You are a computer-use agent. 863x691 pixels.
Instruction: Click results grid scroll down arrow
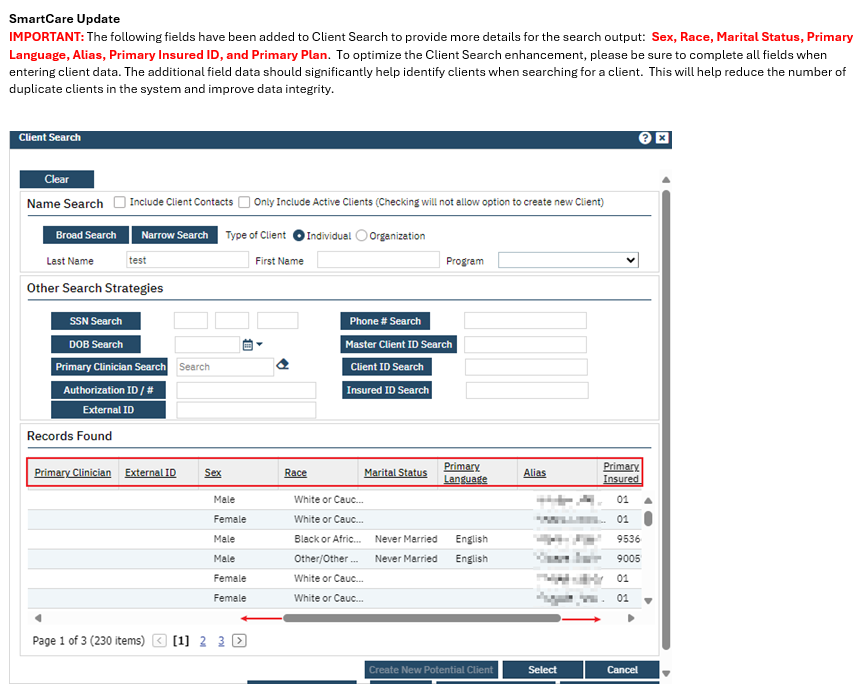click(648, 601)
